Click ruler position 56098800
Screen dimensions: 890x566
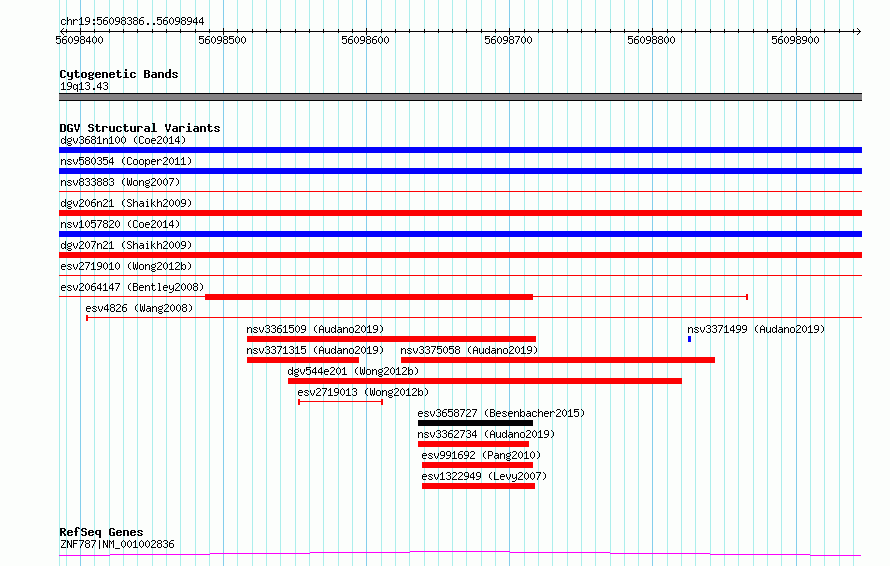(652, 40)
